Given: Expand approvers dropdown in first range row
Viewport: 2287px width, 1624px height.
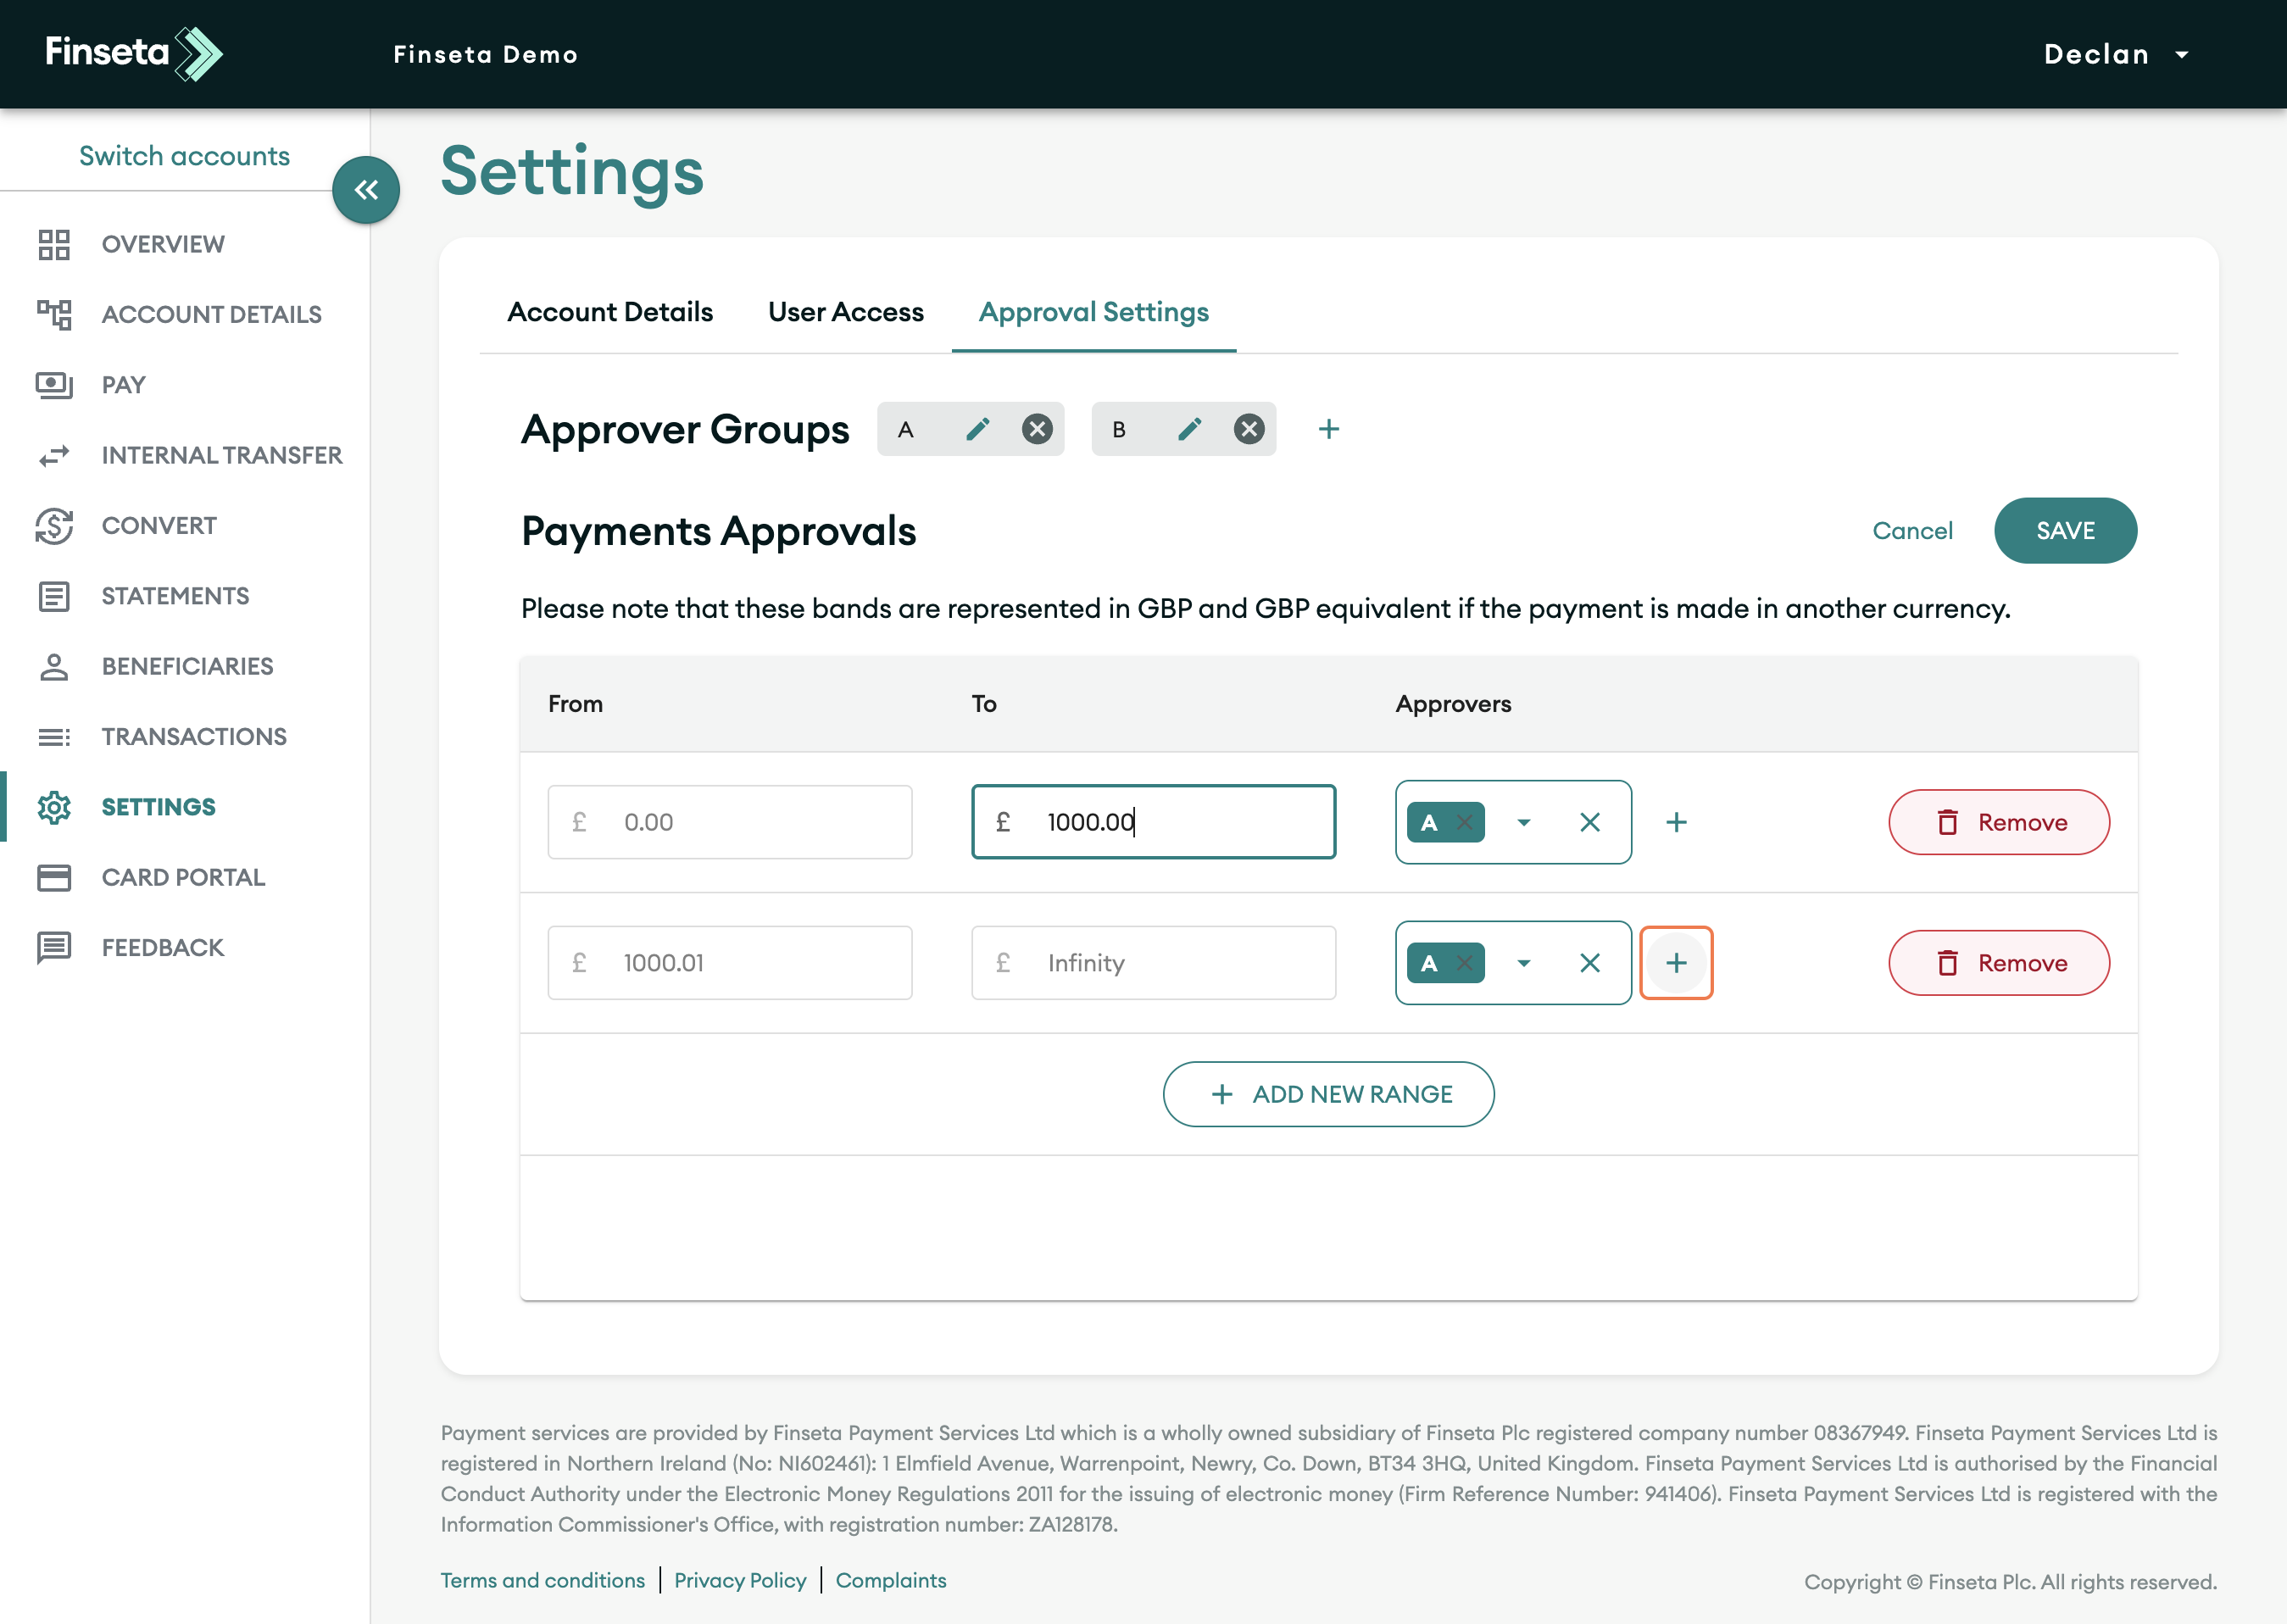Looking at the screenshot, I should tap(1523, 822).
